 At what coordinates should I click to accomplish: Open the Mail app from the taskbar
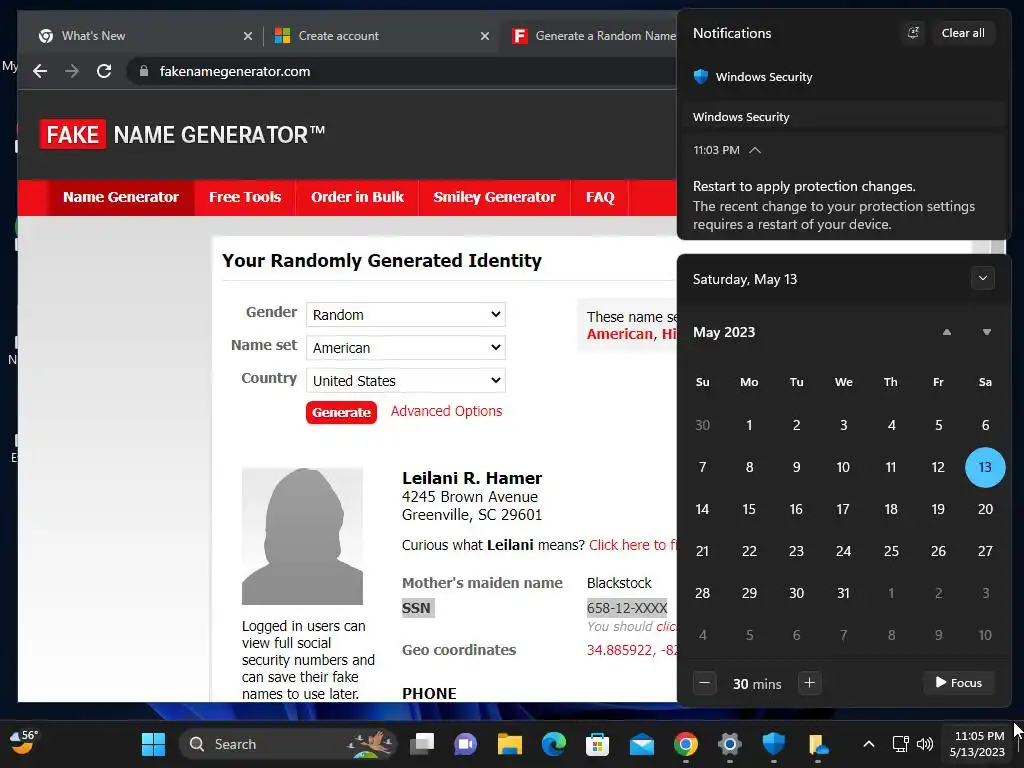642,744
